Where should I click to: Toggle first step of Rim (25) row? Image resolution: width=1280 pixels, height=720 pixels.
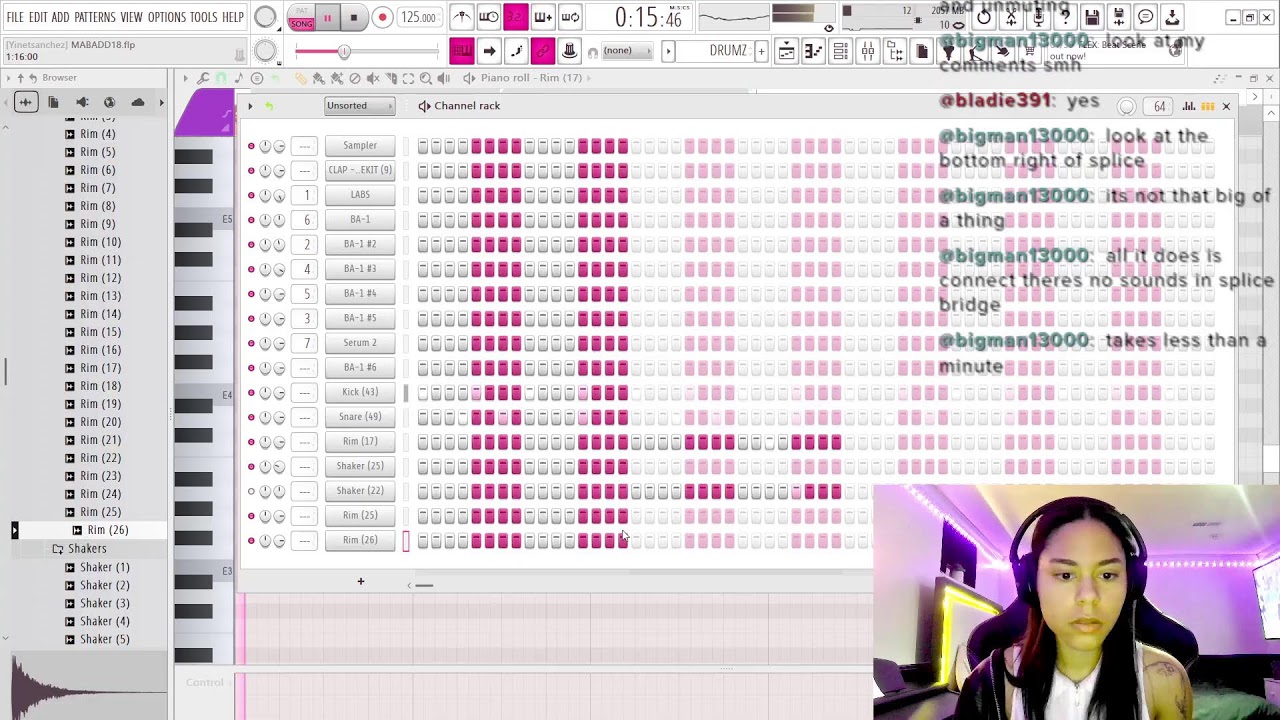(423, 516)
